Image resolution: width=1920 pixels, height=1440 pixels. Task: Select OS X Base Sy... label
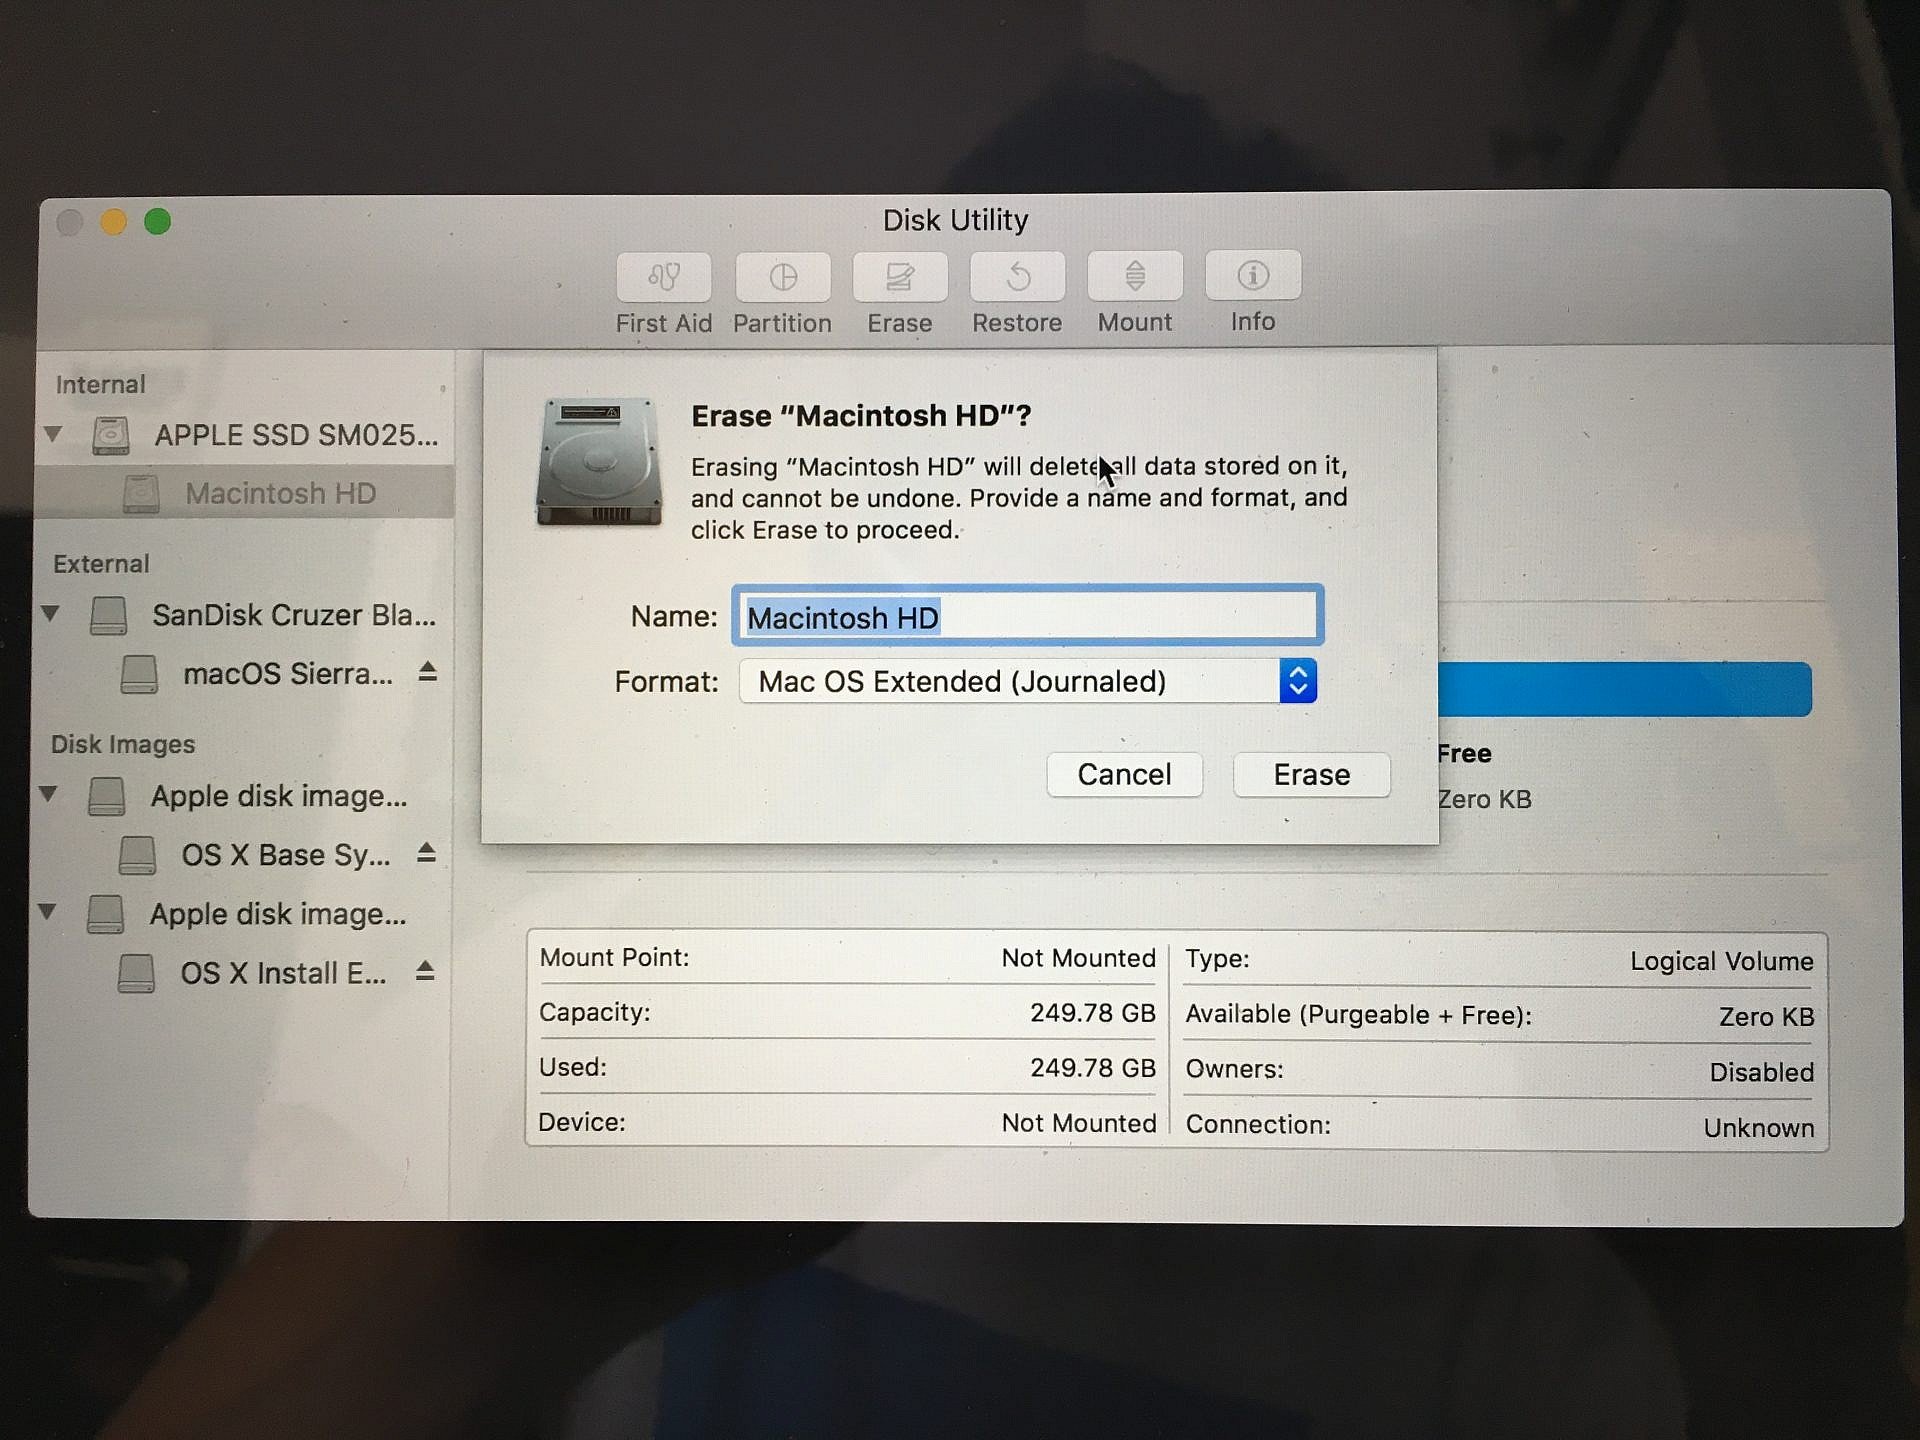[x=286, y=855]
